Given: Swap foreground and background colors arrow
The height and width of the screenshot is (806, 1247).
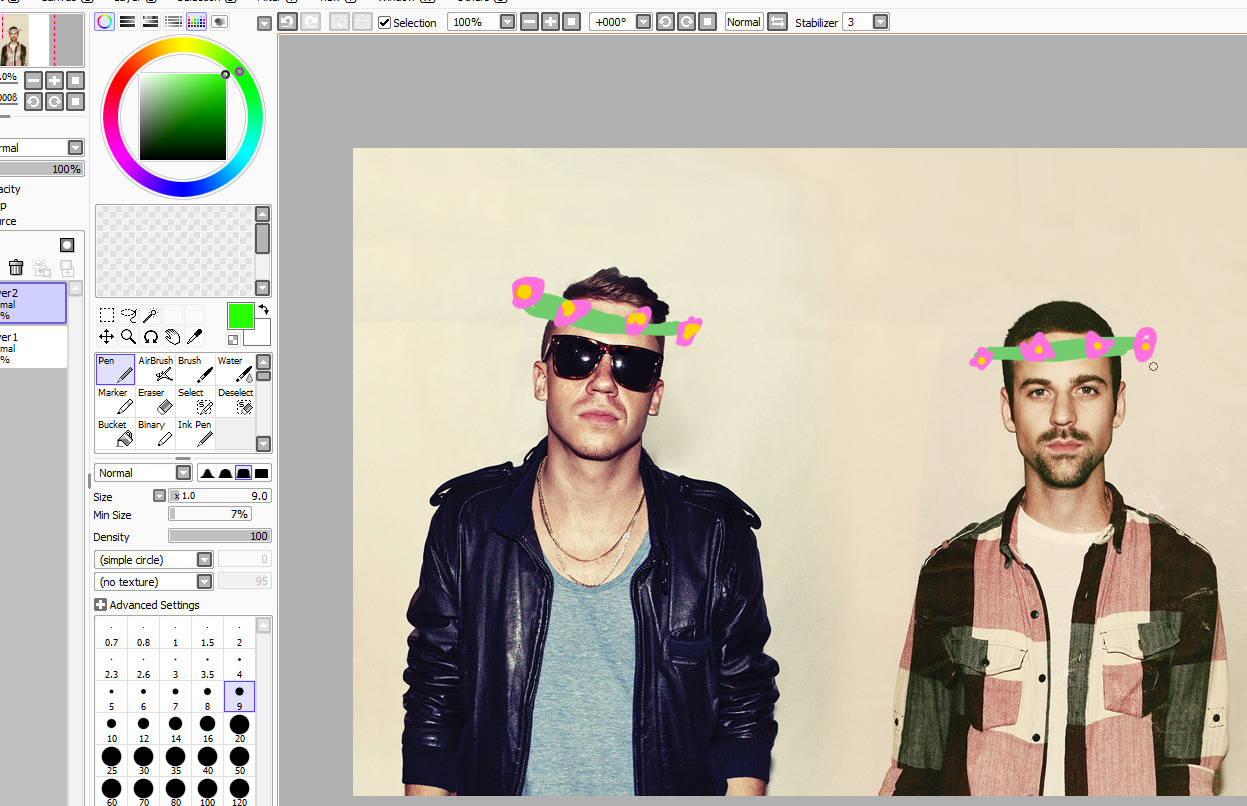Looking at the screenshot, I should click(263, 310).
